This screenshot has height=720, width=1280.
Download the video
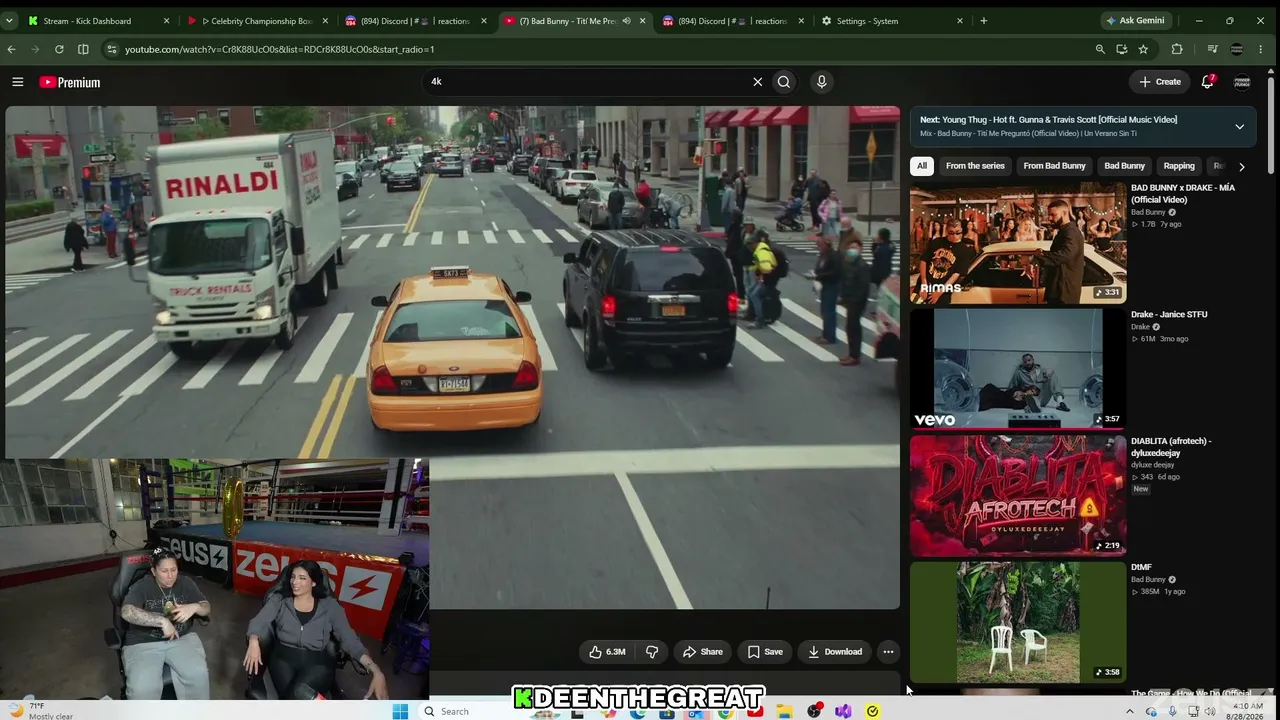[835, 652]
